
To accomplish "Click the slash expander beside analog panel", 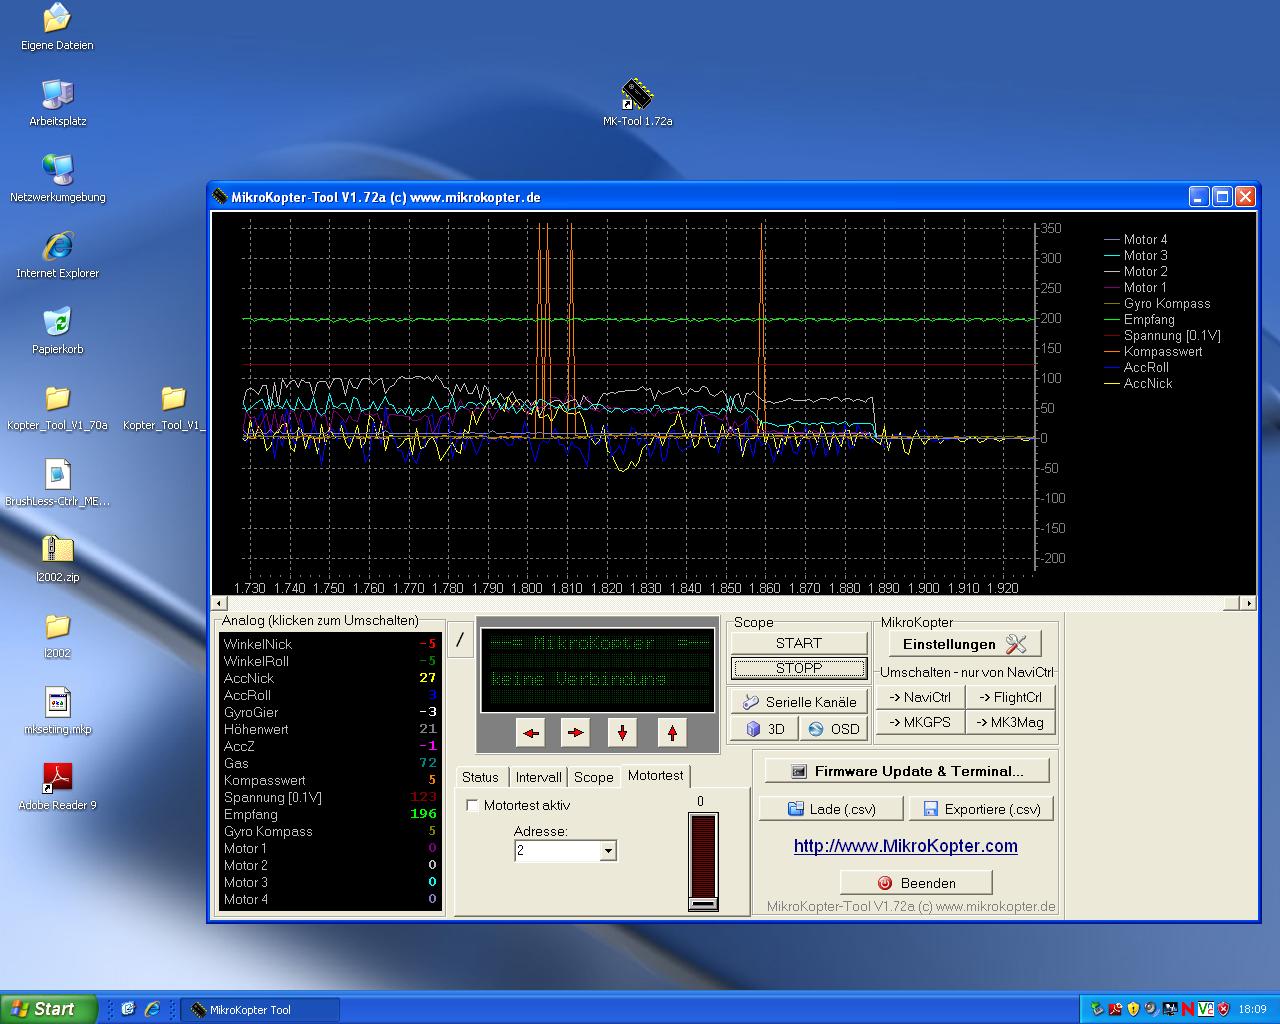I will coord(460,640).
